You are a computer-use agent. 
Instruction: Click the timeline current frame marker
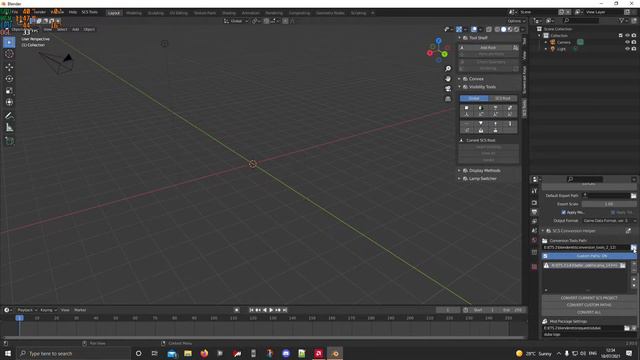pos(19,318)
